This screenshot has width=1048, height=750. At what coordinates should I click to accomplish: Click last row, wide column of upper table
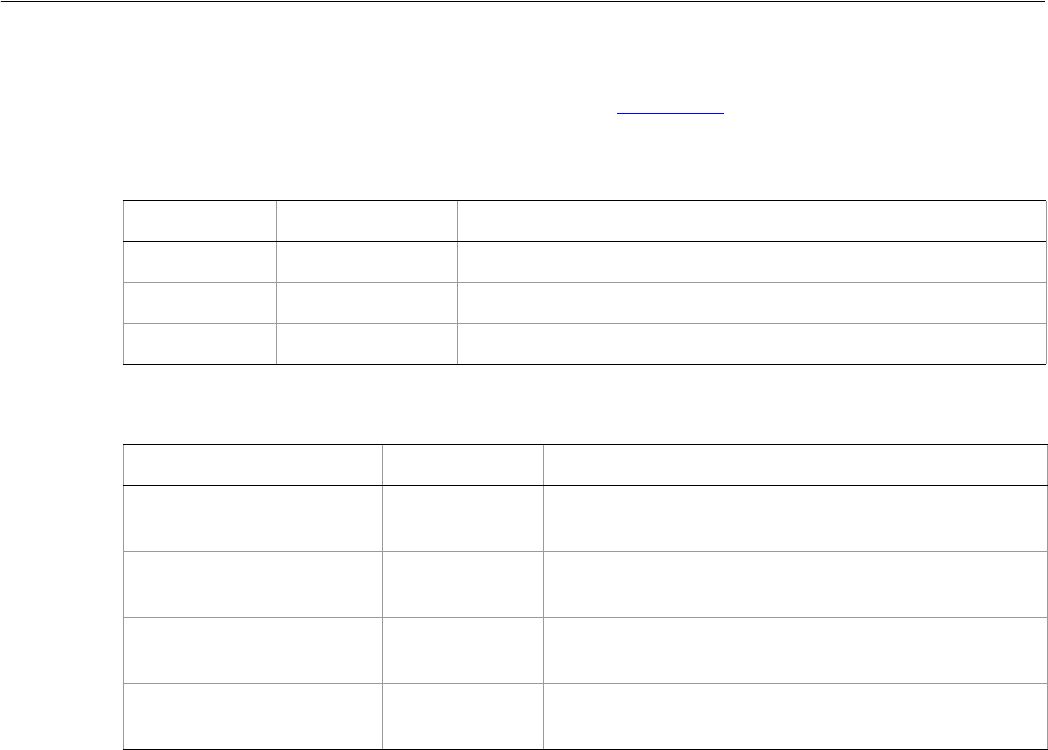click(x=752, y=344)
